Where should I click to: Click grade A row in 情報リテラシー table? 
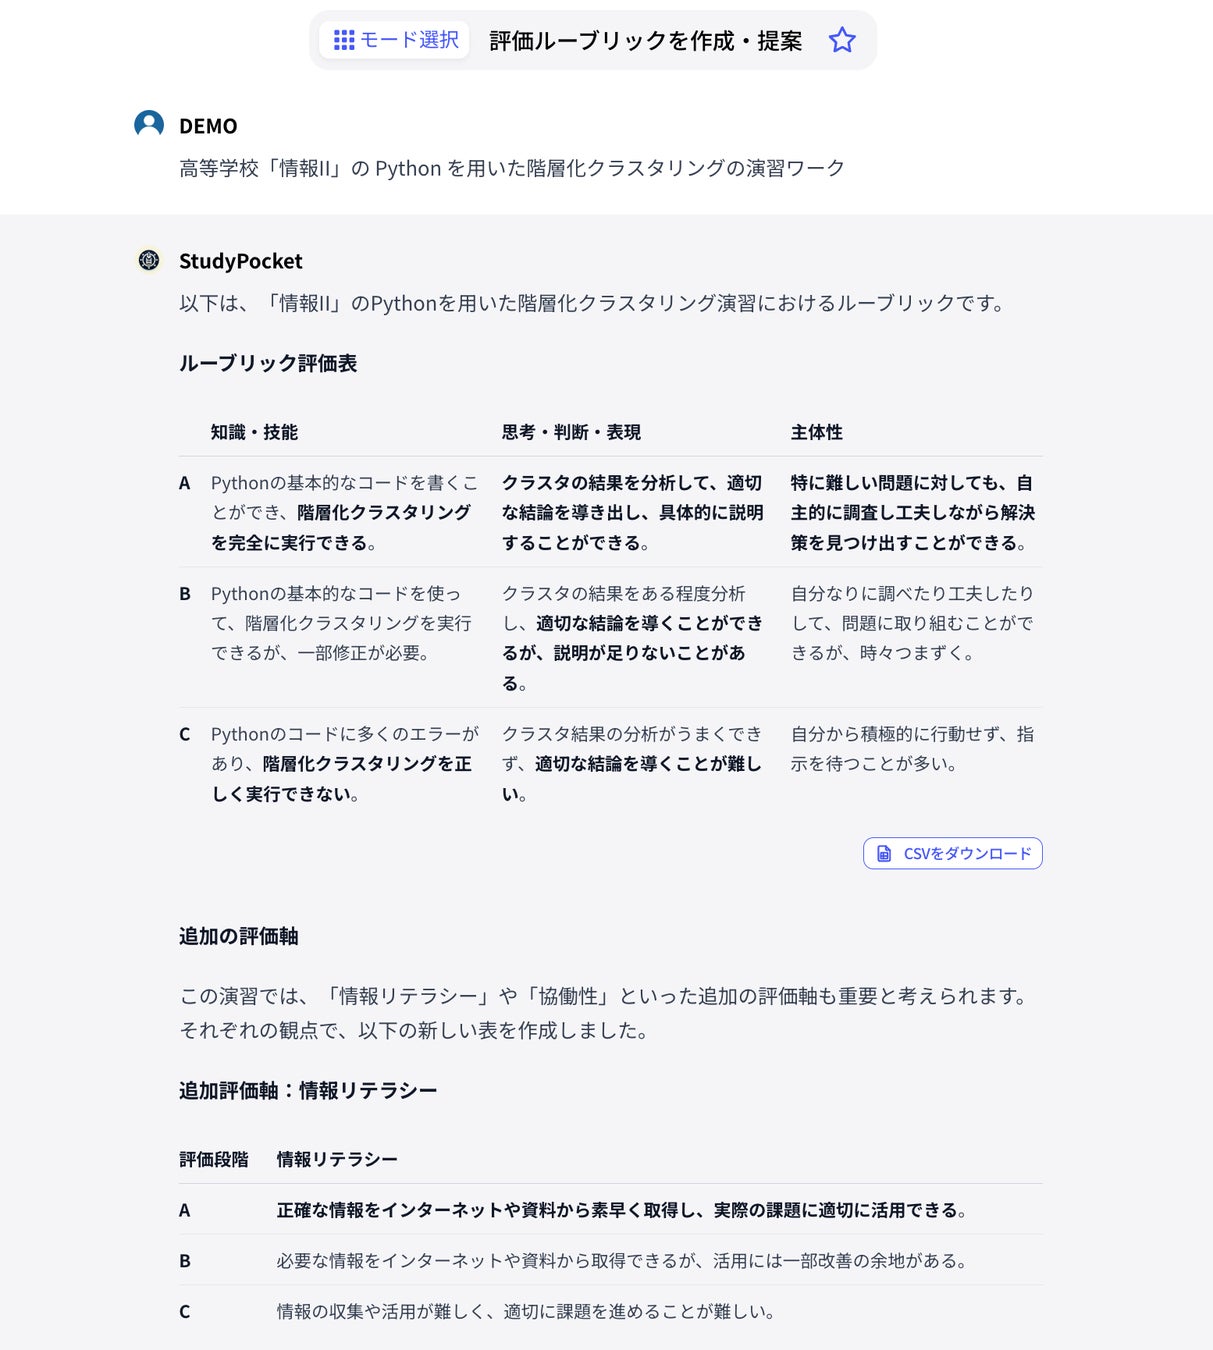611,1210
